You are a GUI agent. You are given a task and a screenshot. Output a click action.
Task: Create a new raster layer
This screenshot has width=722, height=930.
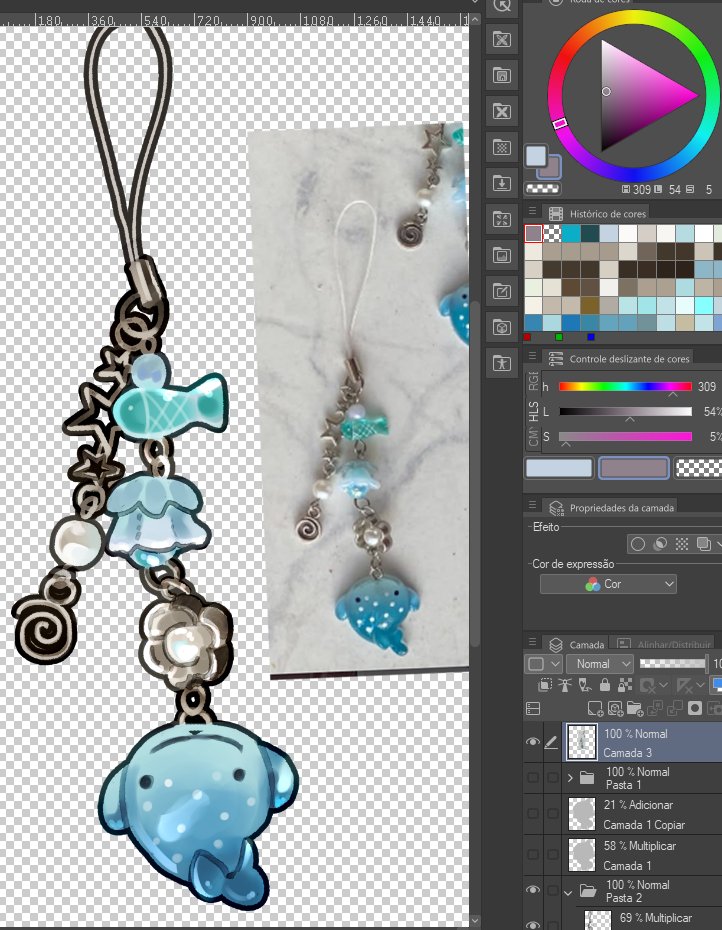tap(594, 708)
